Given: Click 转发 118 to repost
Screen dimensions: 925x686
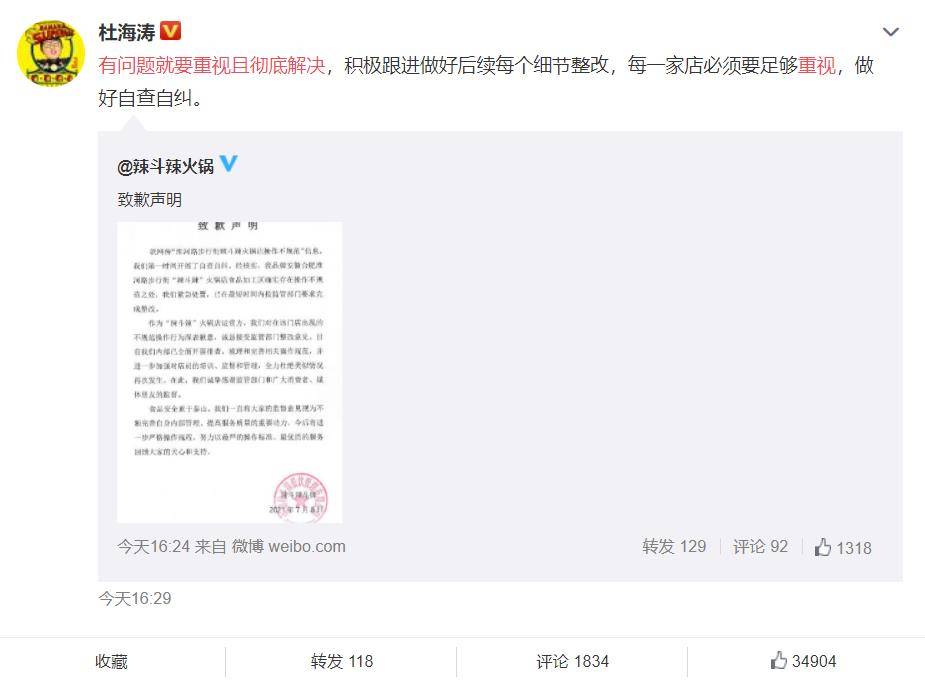Looking at the screenshot, I should coord(342,661).
